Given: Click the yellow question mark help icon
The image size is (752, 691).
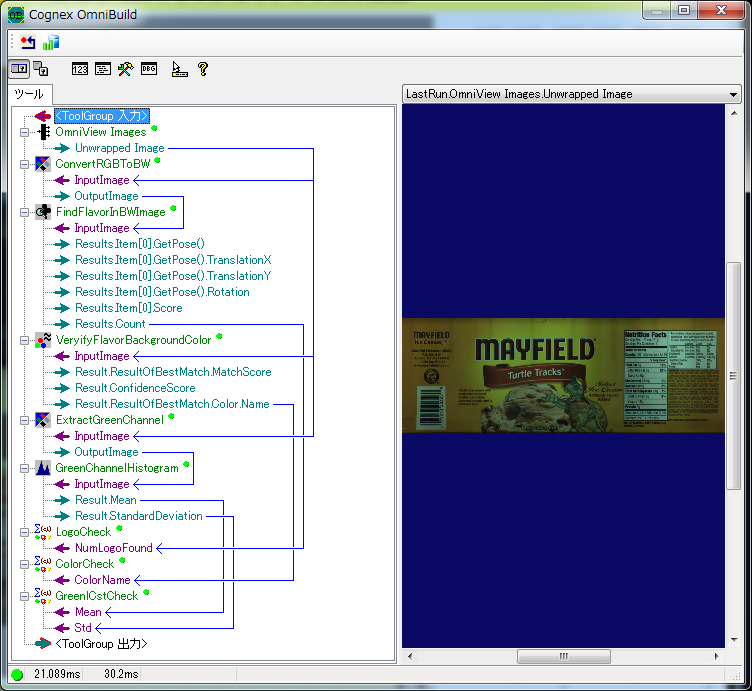Looking at the screenshot, I should tap(203, 69).
